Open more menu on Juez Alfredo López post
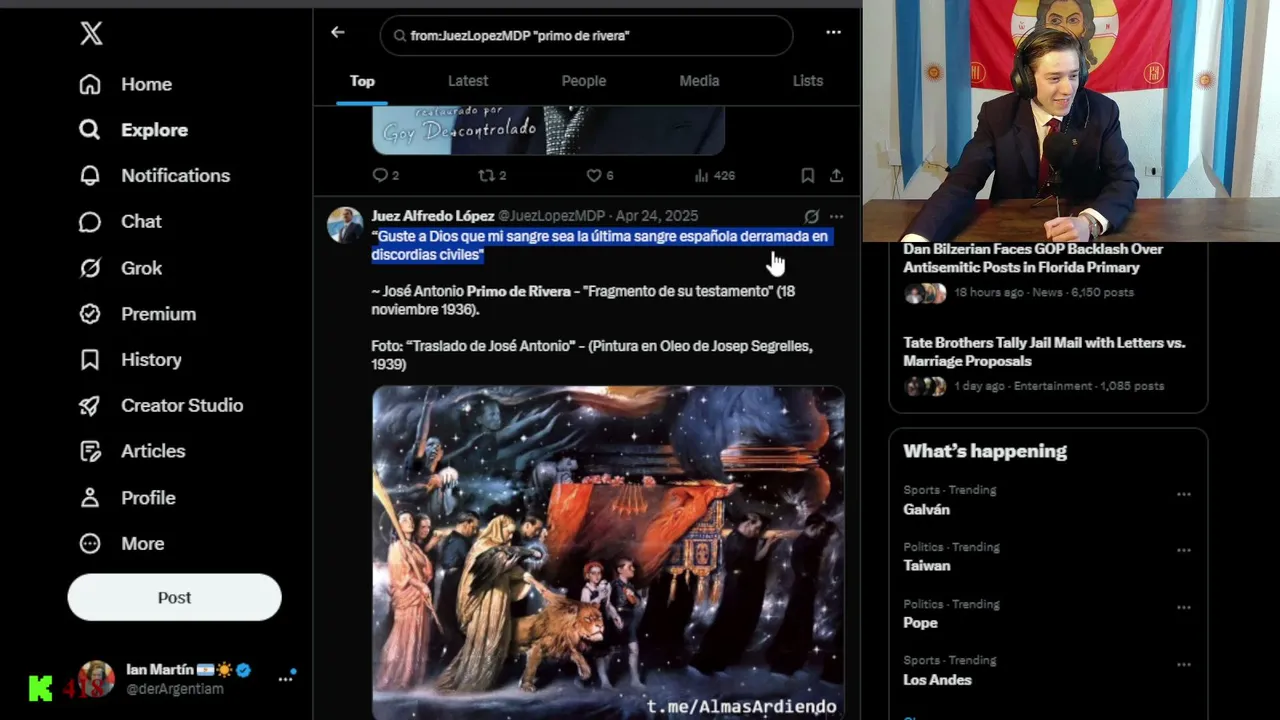The width and height of the screenshot is (1280, 720). (836, 216)
